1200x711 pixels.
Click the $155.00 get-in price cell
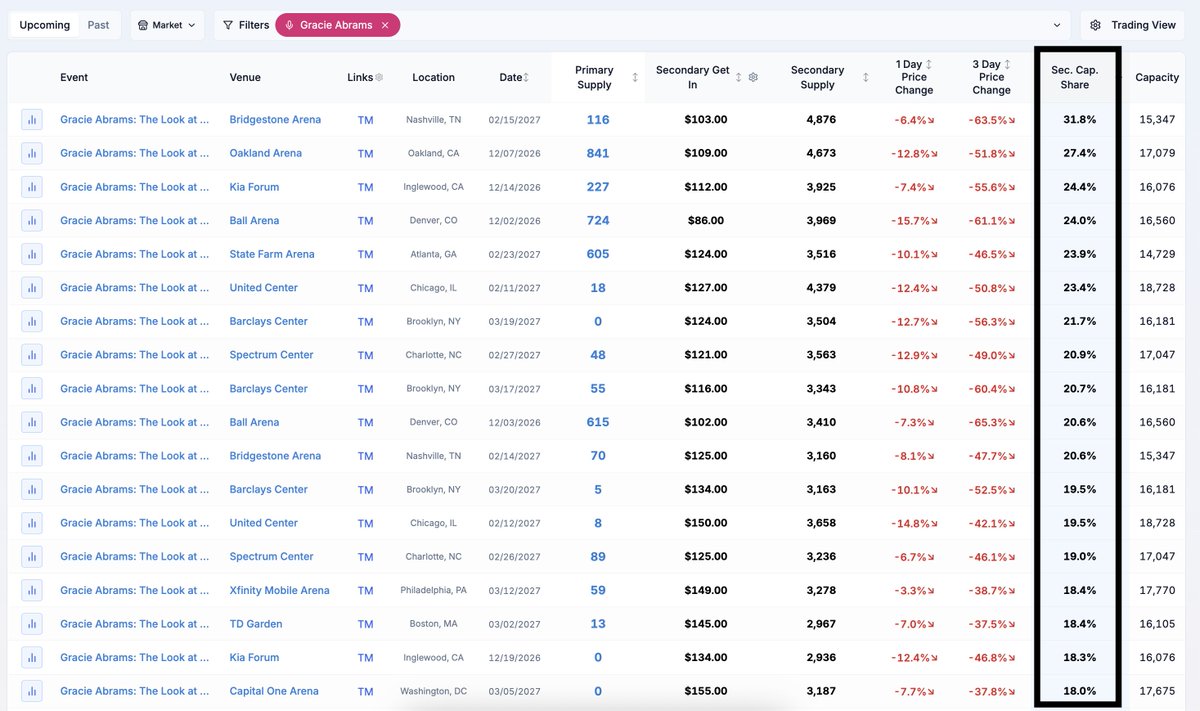click(706, 691)
